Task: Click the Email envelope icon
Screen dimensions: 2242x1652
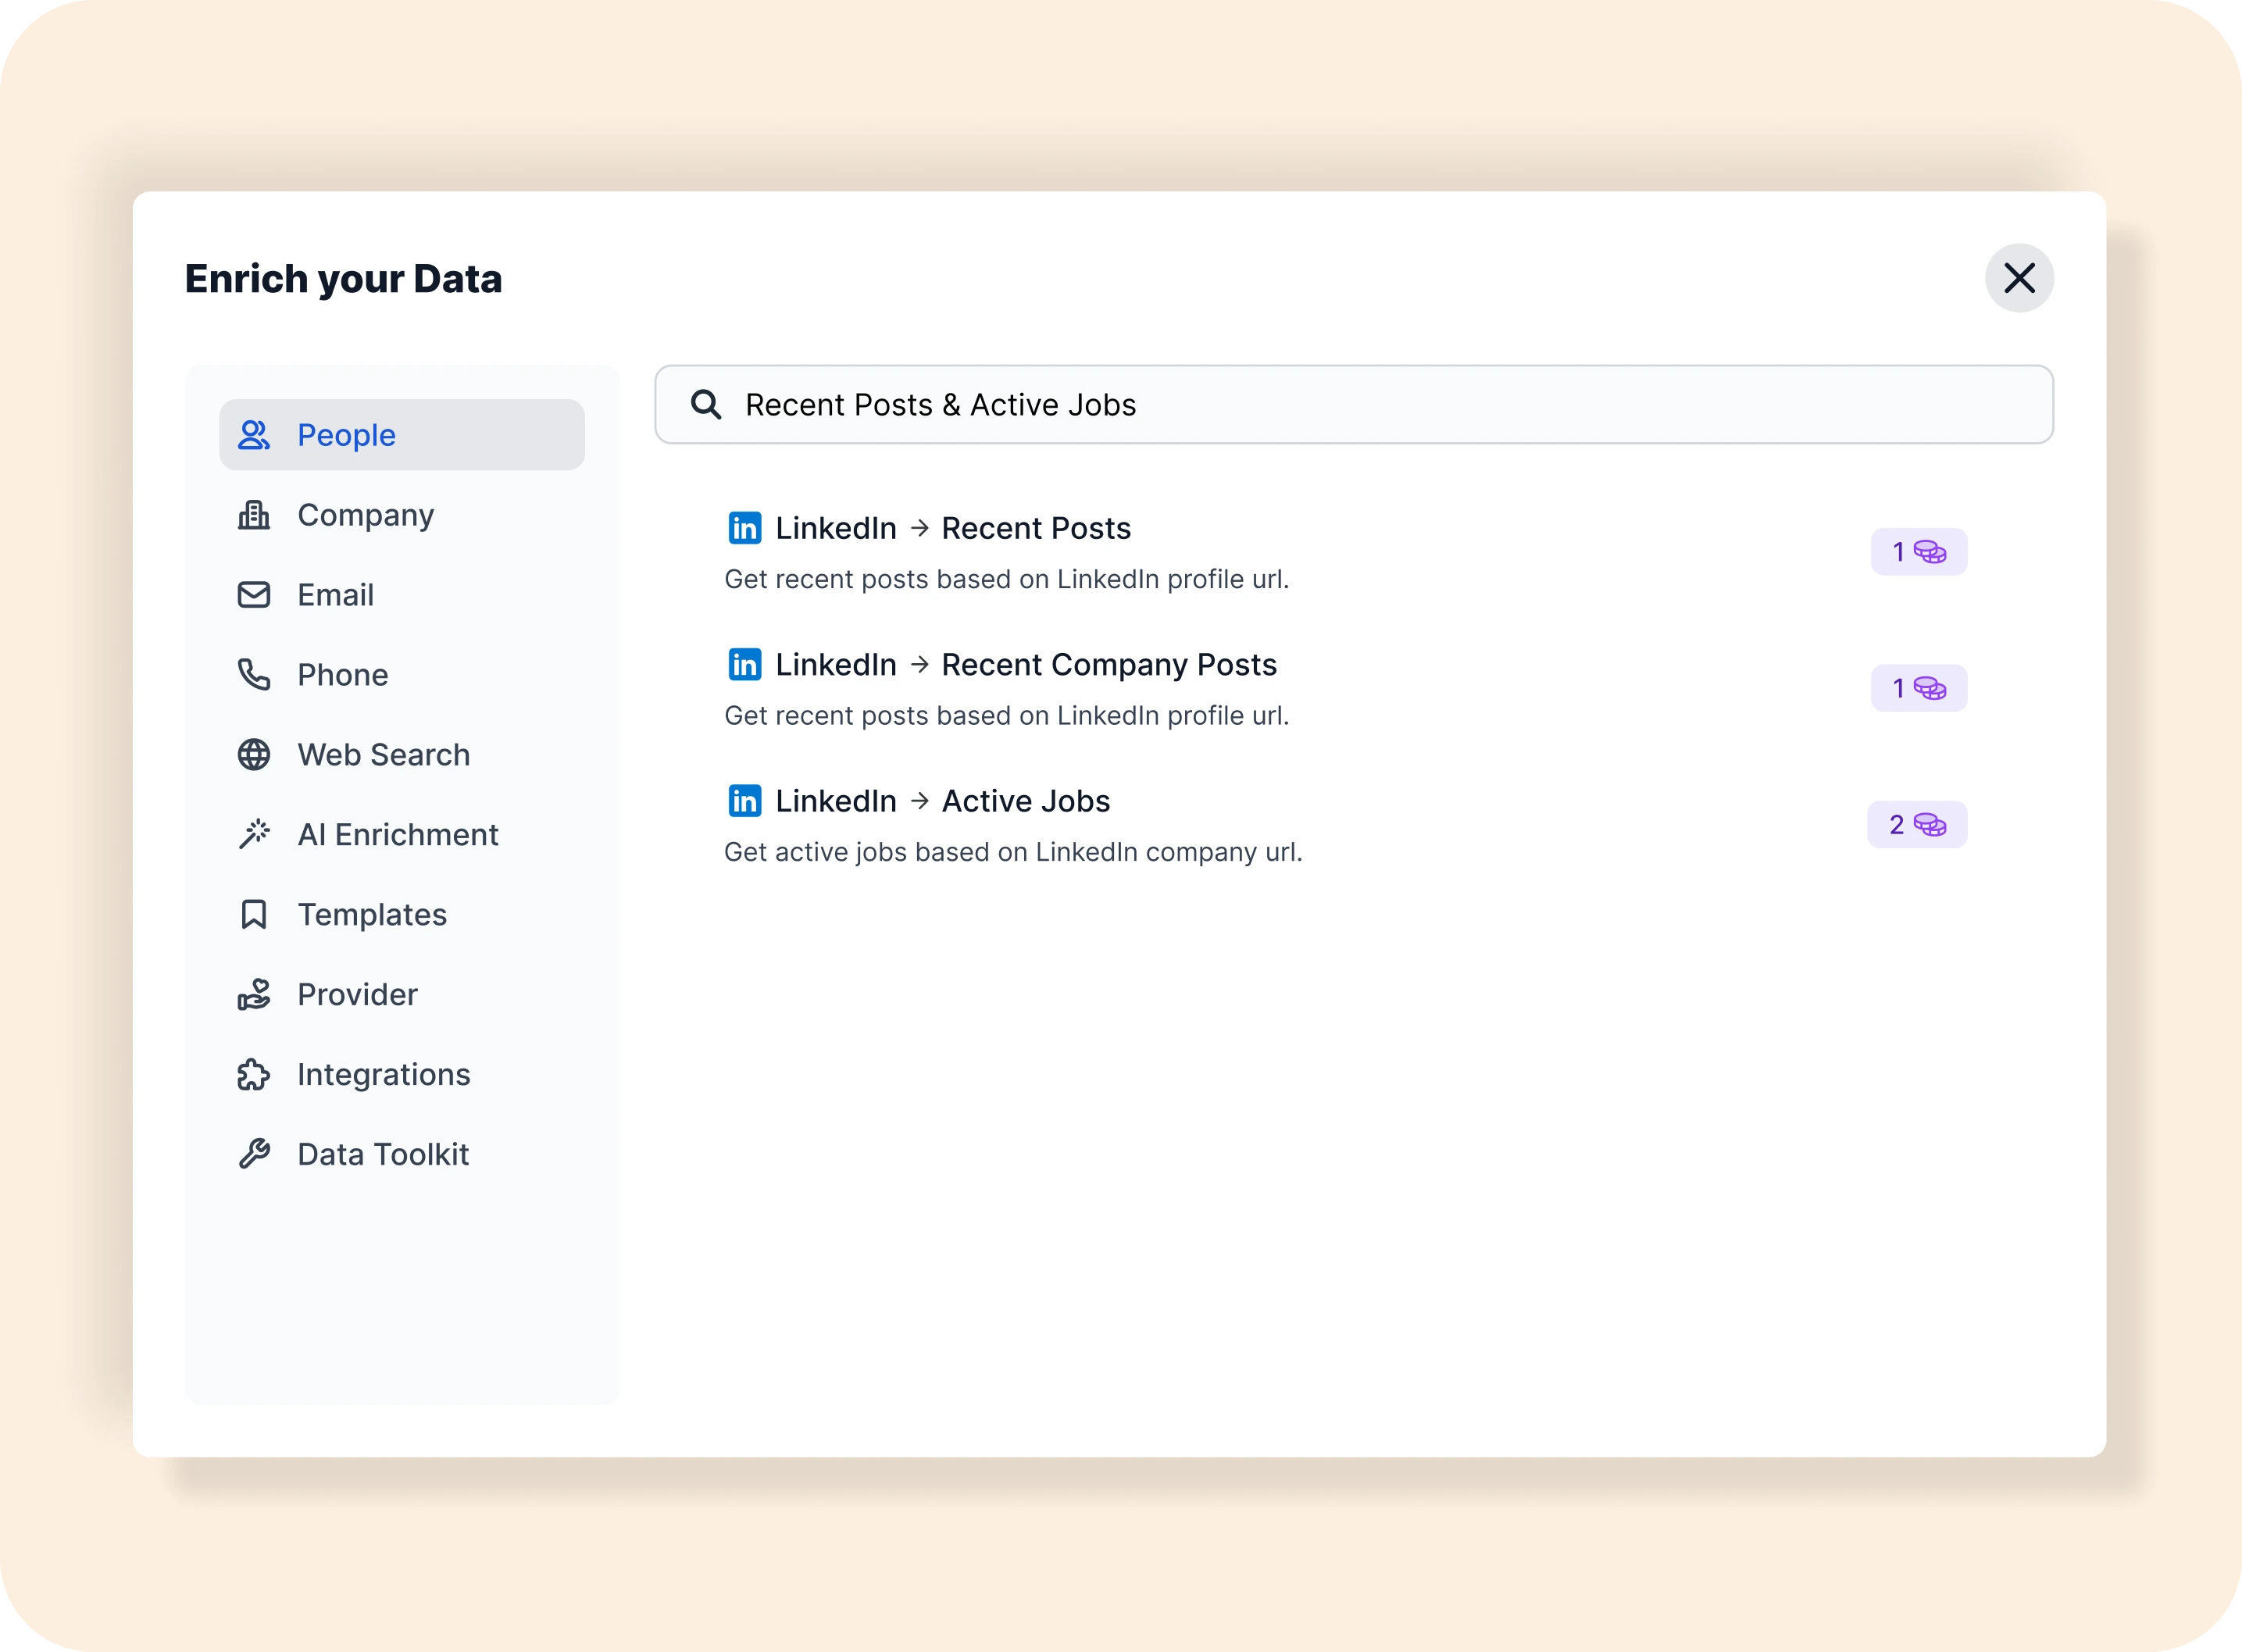Action: tap(254, 595)
